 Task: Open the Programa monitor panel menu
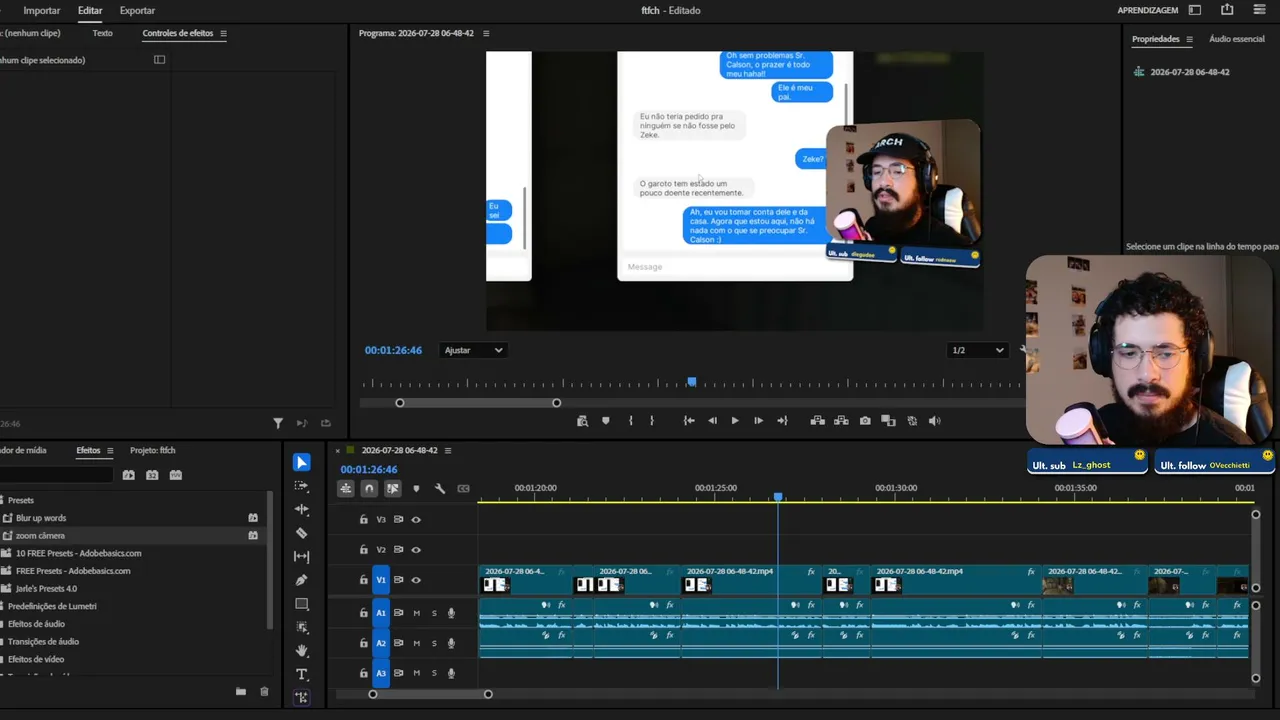point(486,33)
